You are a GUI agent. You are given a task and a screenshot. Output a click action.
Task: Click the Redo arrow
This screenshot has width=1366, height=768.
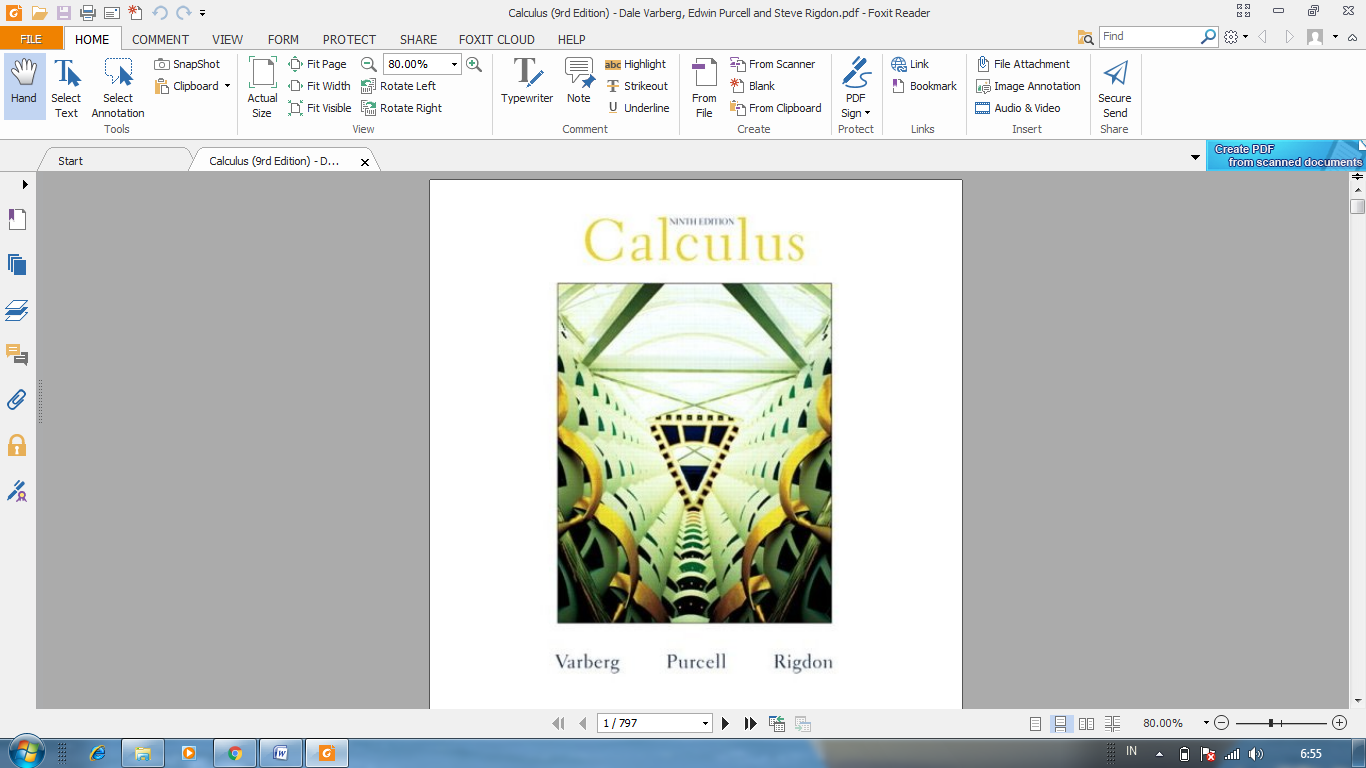[x=183, y=13]
